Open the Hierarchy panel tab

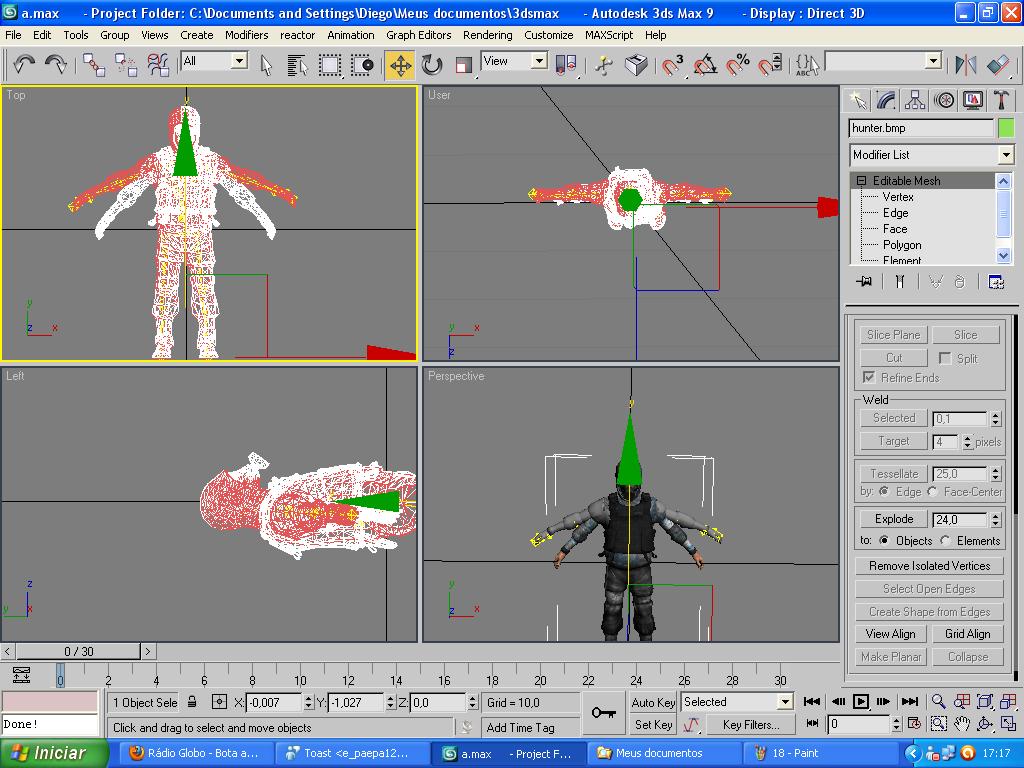coord(914,100)
